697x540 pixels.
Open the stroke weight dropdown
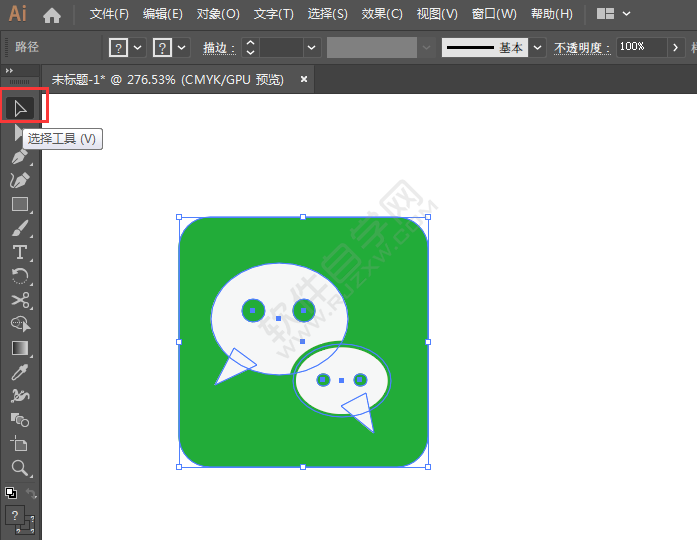[x=312, y=47]
